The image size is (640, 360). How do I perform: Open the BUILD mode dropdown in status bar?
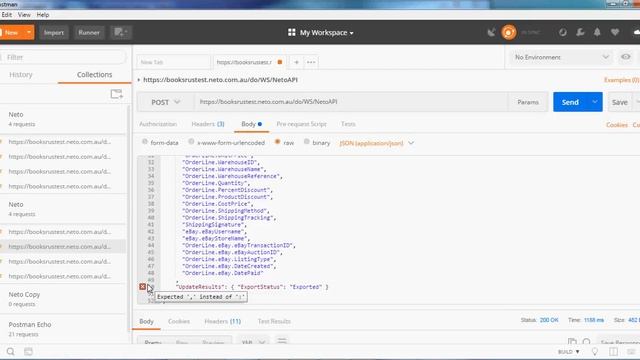pyautogui.click(x=569, y=351)
